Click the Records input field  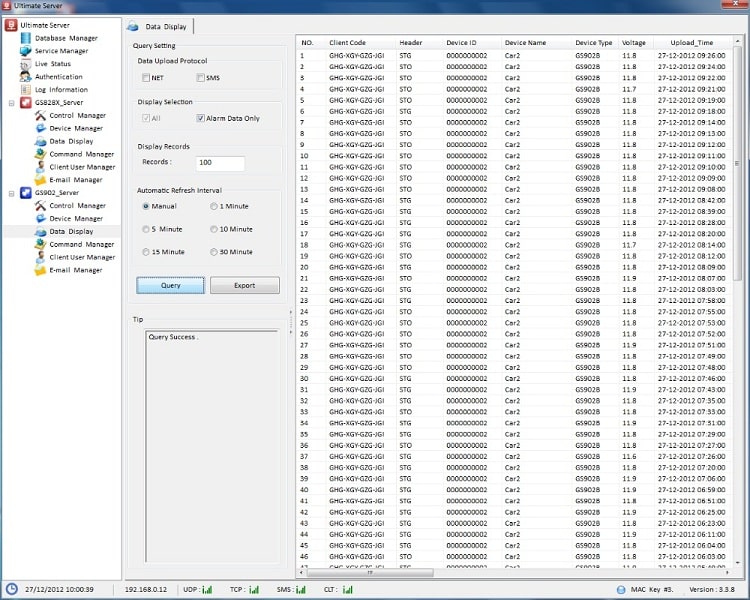point(221,162)
